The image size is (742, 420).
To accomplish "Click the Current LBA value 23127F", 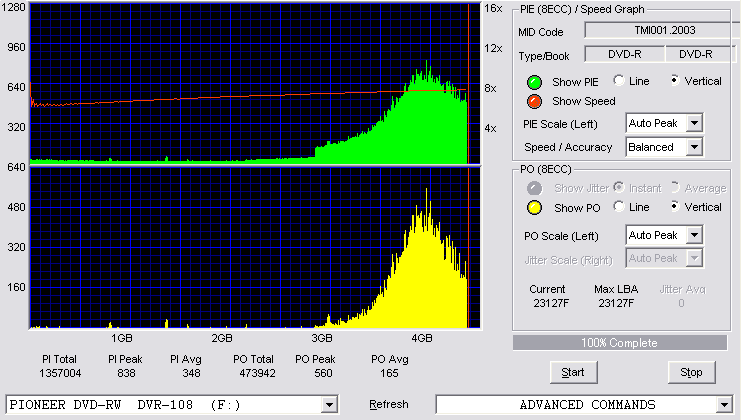I will (x=551, y=303).
